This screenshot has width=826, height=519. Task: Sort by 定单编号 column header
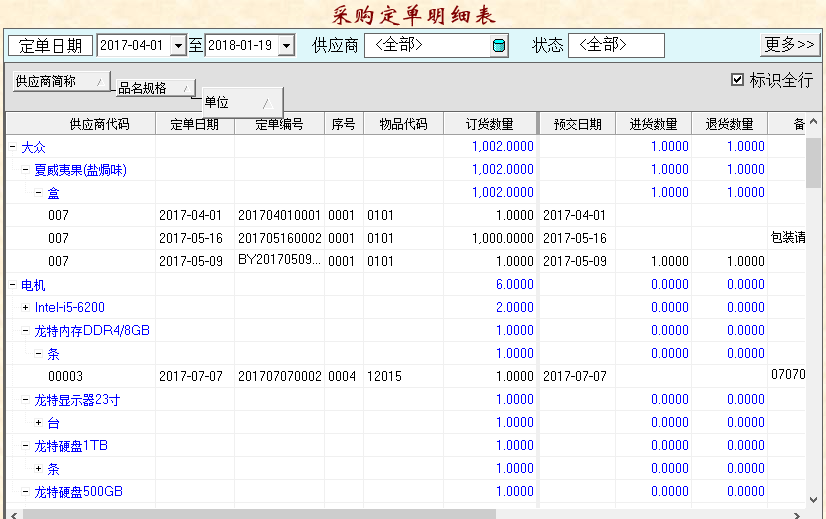[280, 124]
